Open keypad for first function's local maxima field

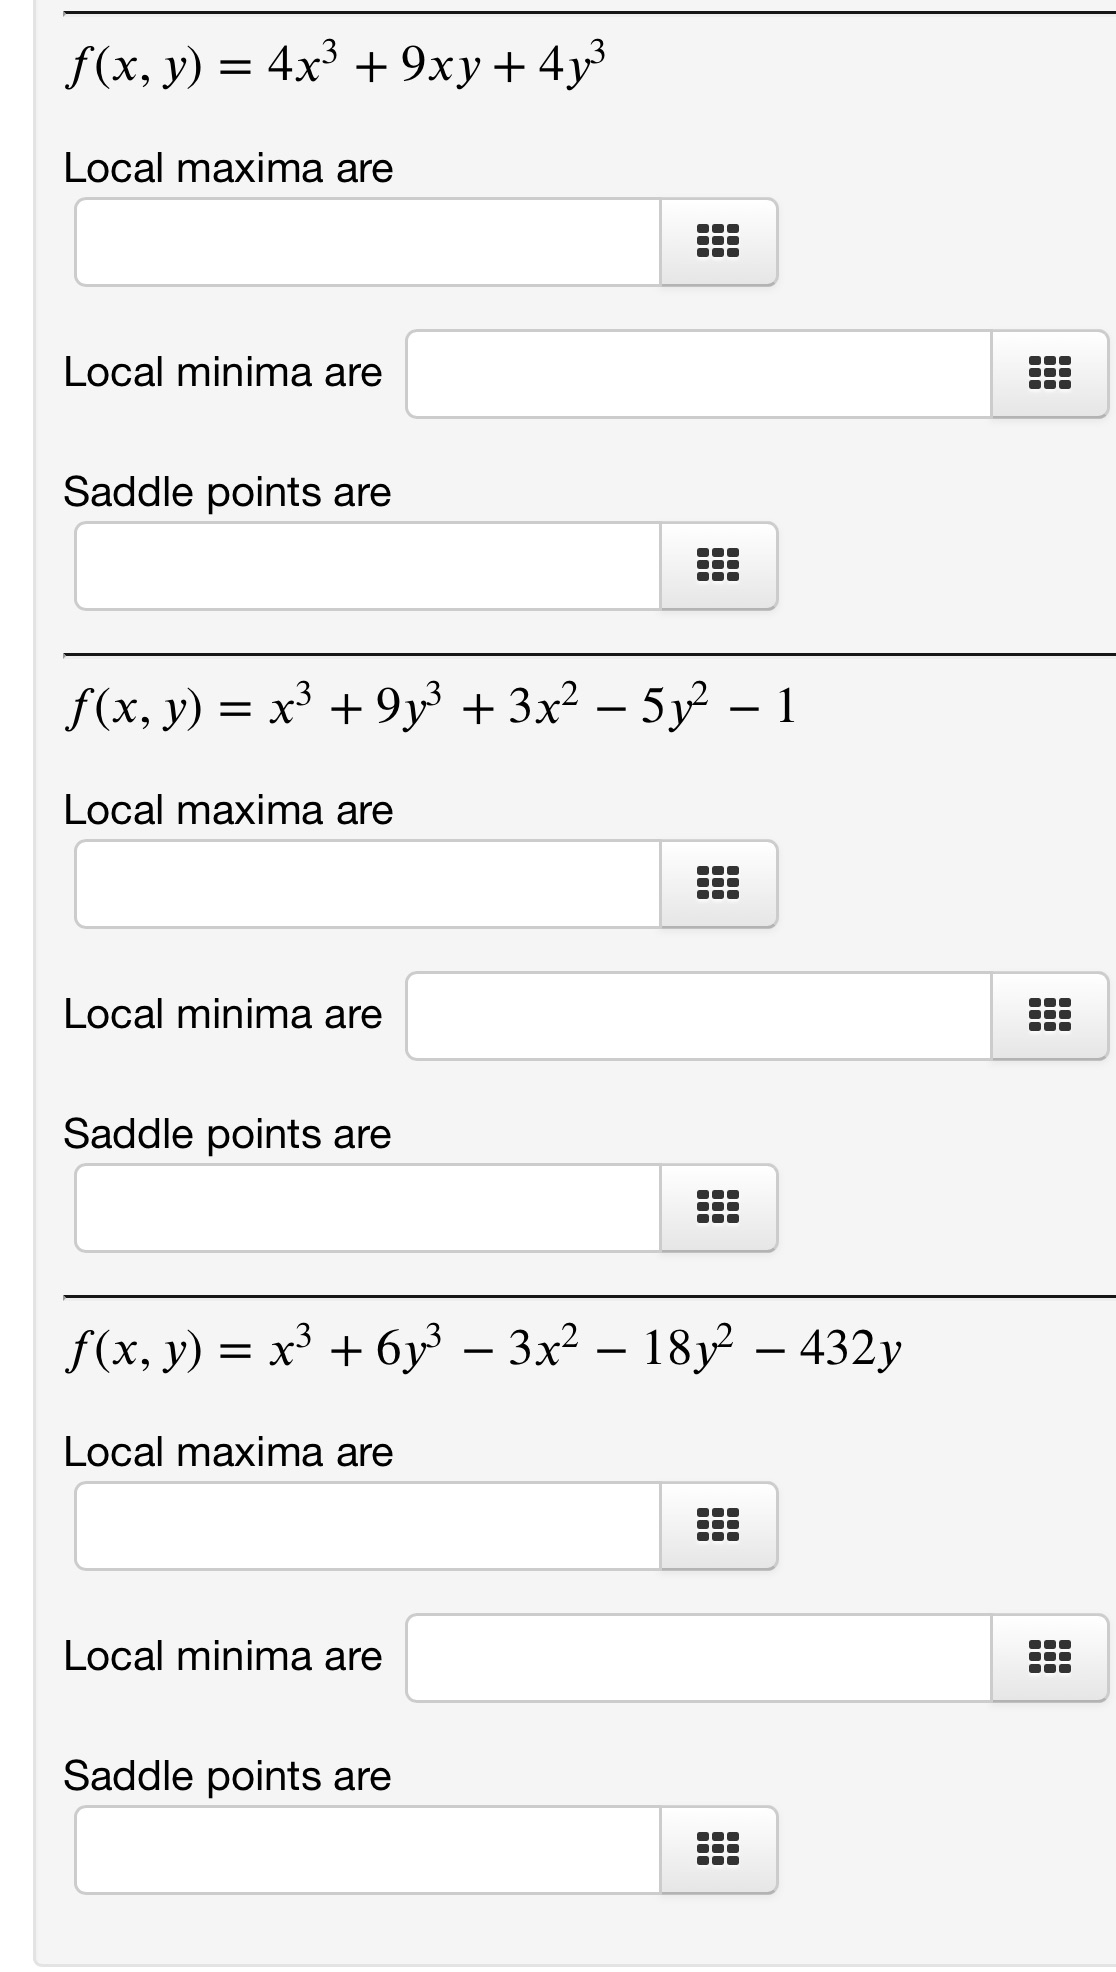[719, 242]
